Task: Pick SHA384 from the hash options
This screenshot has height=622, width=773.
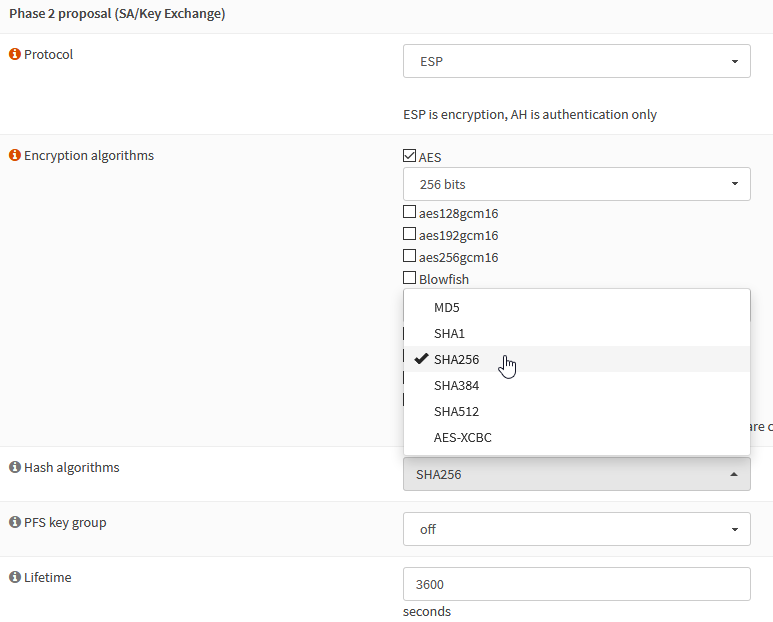Action: coord(455,386)
